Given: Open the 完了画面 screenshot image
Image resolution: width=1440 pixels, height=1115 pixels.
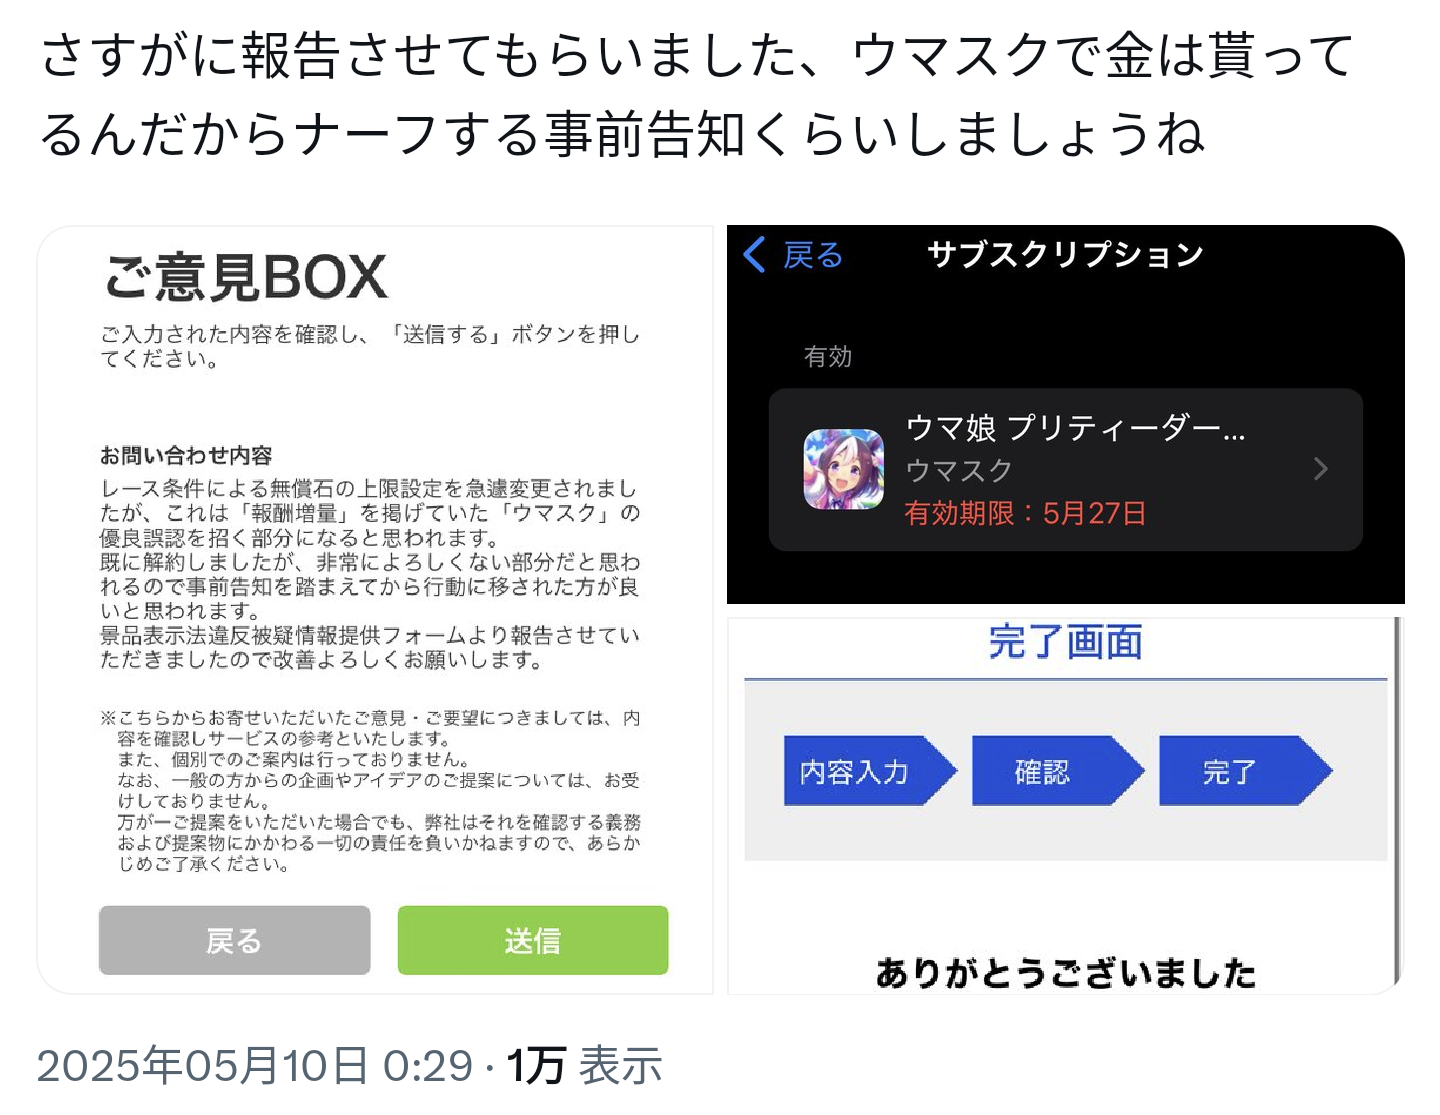Looking at the screenshot, I should (x=1066, y=806).
